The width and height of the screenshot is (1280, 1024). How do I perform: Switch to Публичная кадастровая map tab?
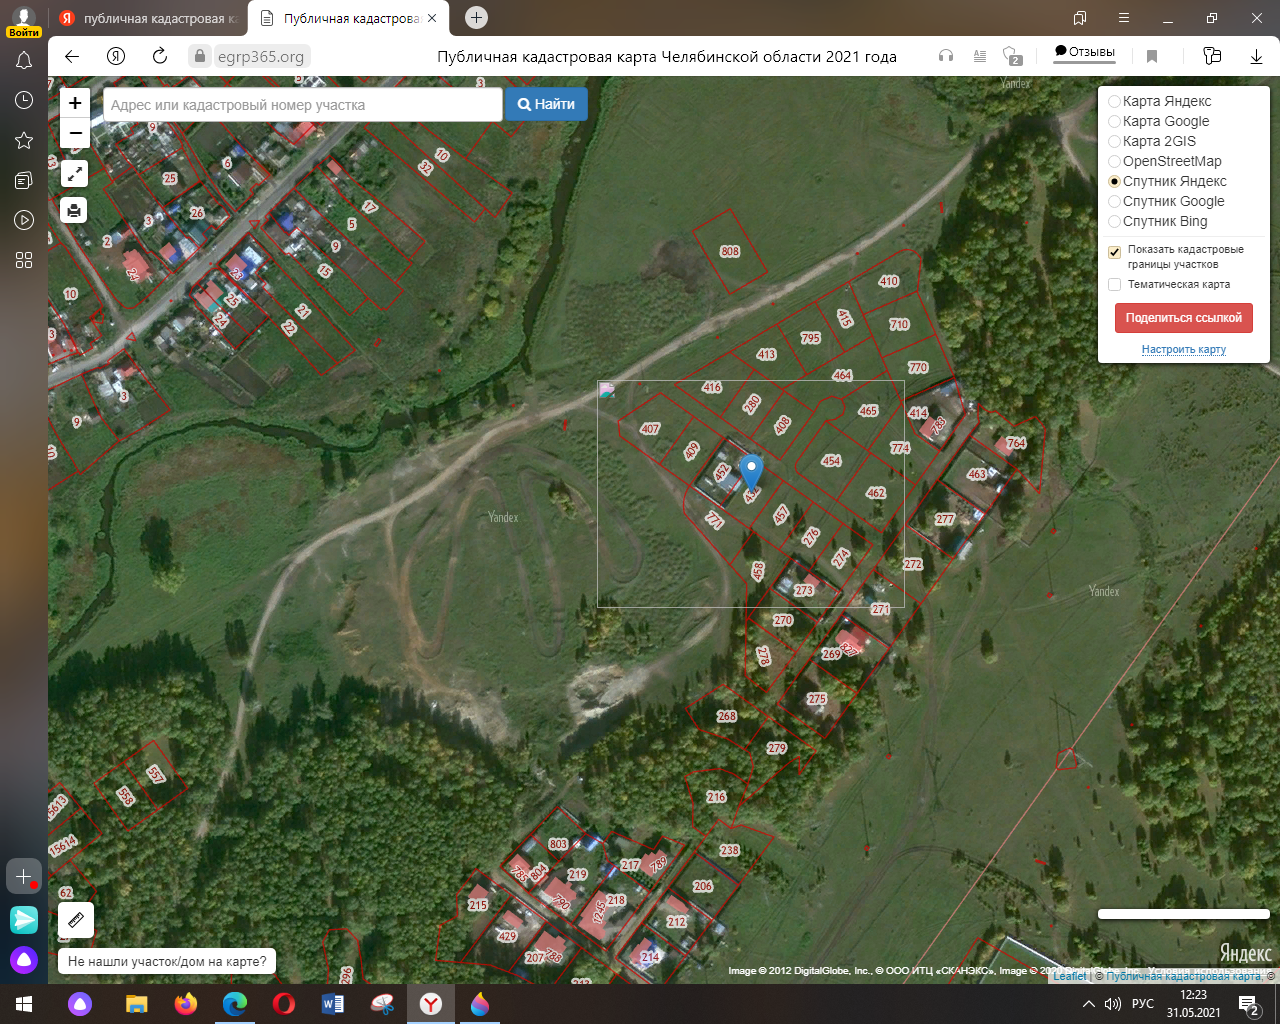pos(349,18)
